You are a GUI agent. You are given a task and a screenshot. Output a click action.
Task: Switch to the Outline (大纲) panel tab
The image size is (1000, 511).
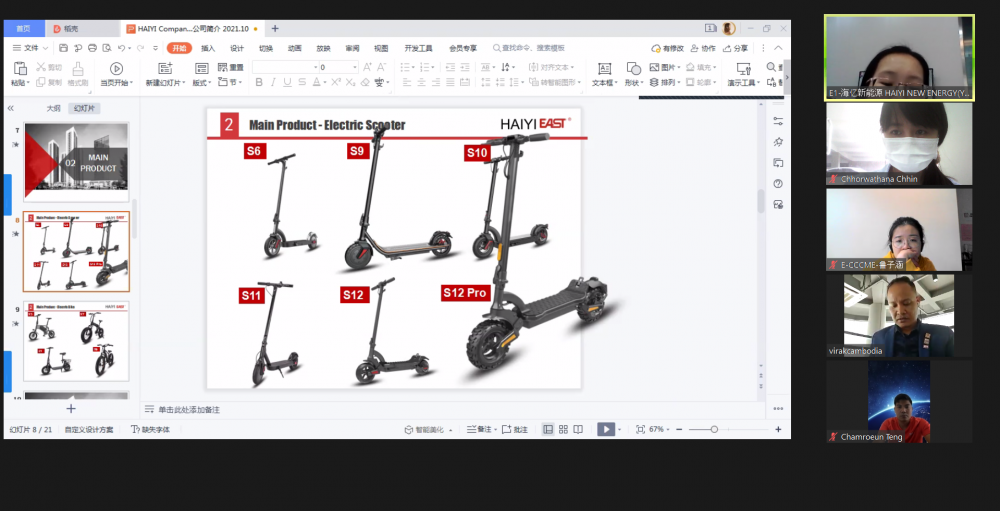(53, 108)
